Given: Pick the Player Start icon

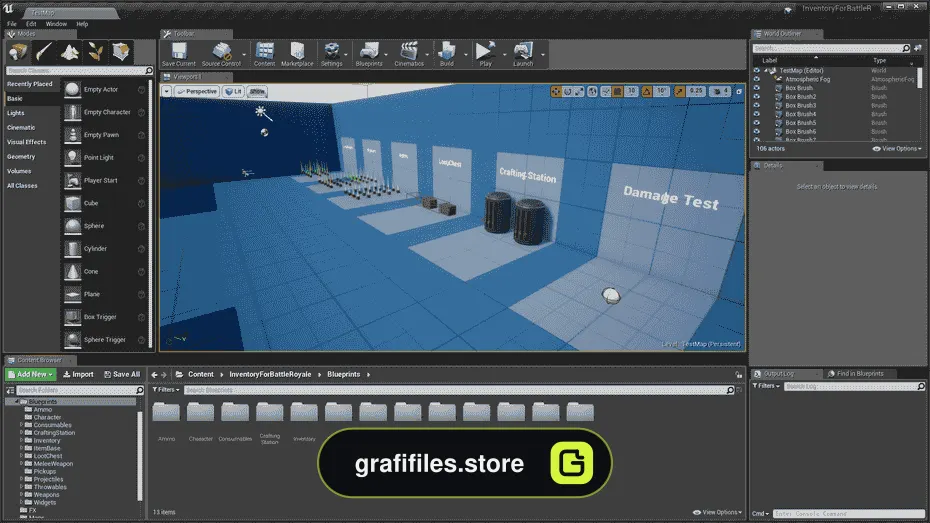Looking at the screenshot, I should [72, 180].
